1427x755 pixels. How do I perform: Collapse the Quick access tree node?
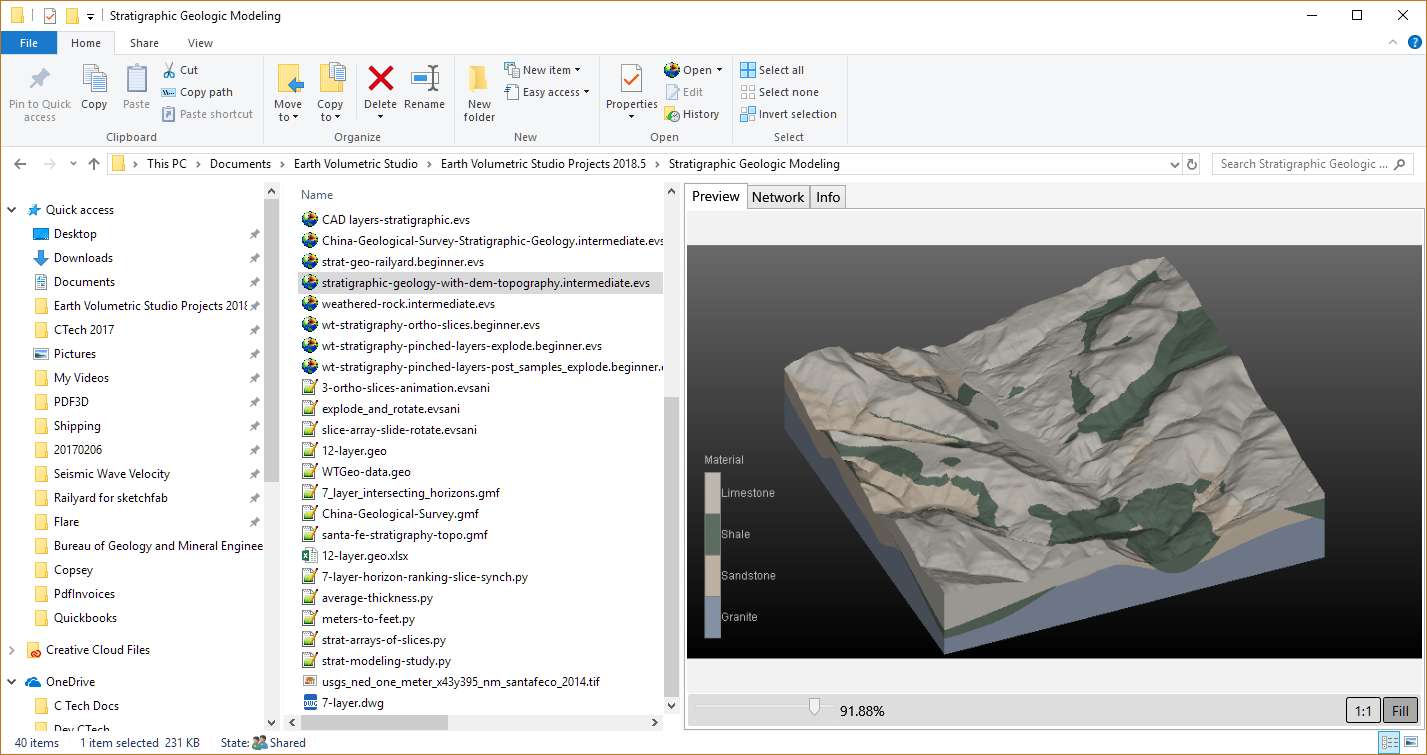(12, 210)
